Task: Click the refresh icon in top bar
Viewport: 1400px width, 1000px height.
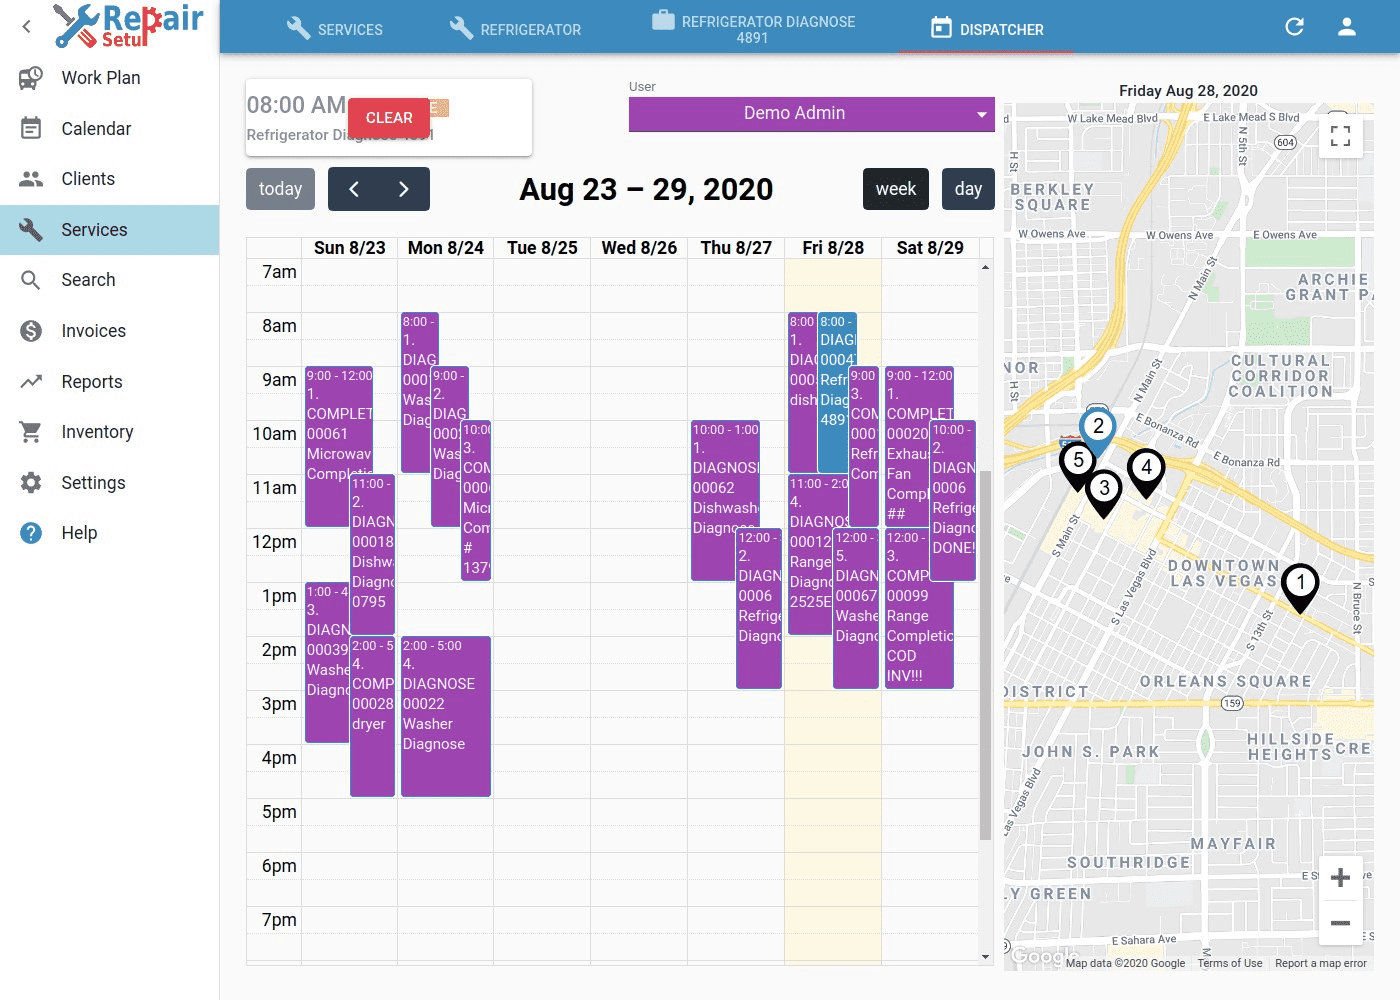Action: tap(1294, 27)
